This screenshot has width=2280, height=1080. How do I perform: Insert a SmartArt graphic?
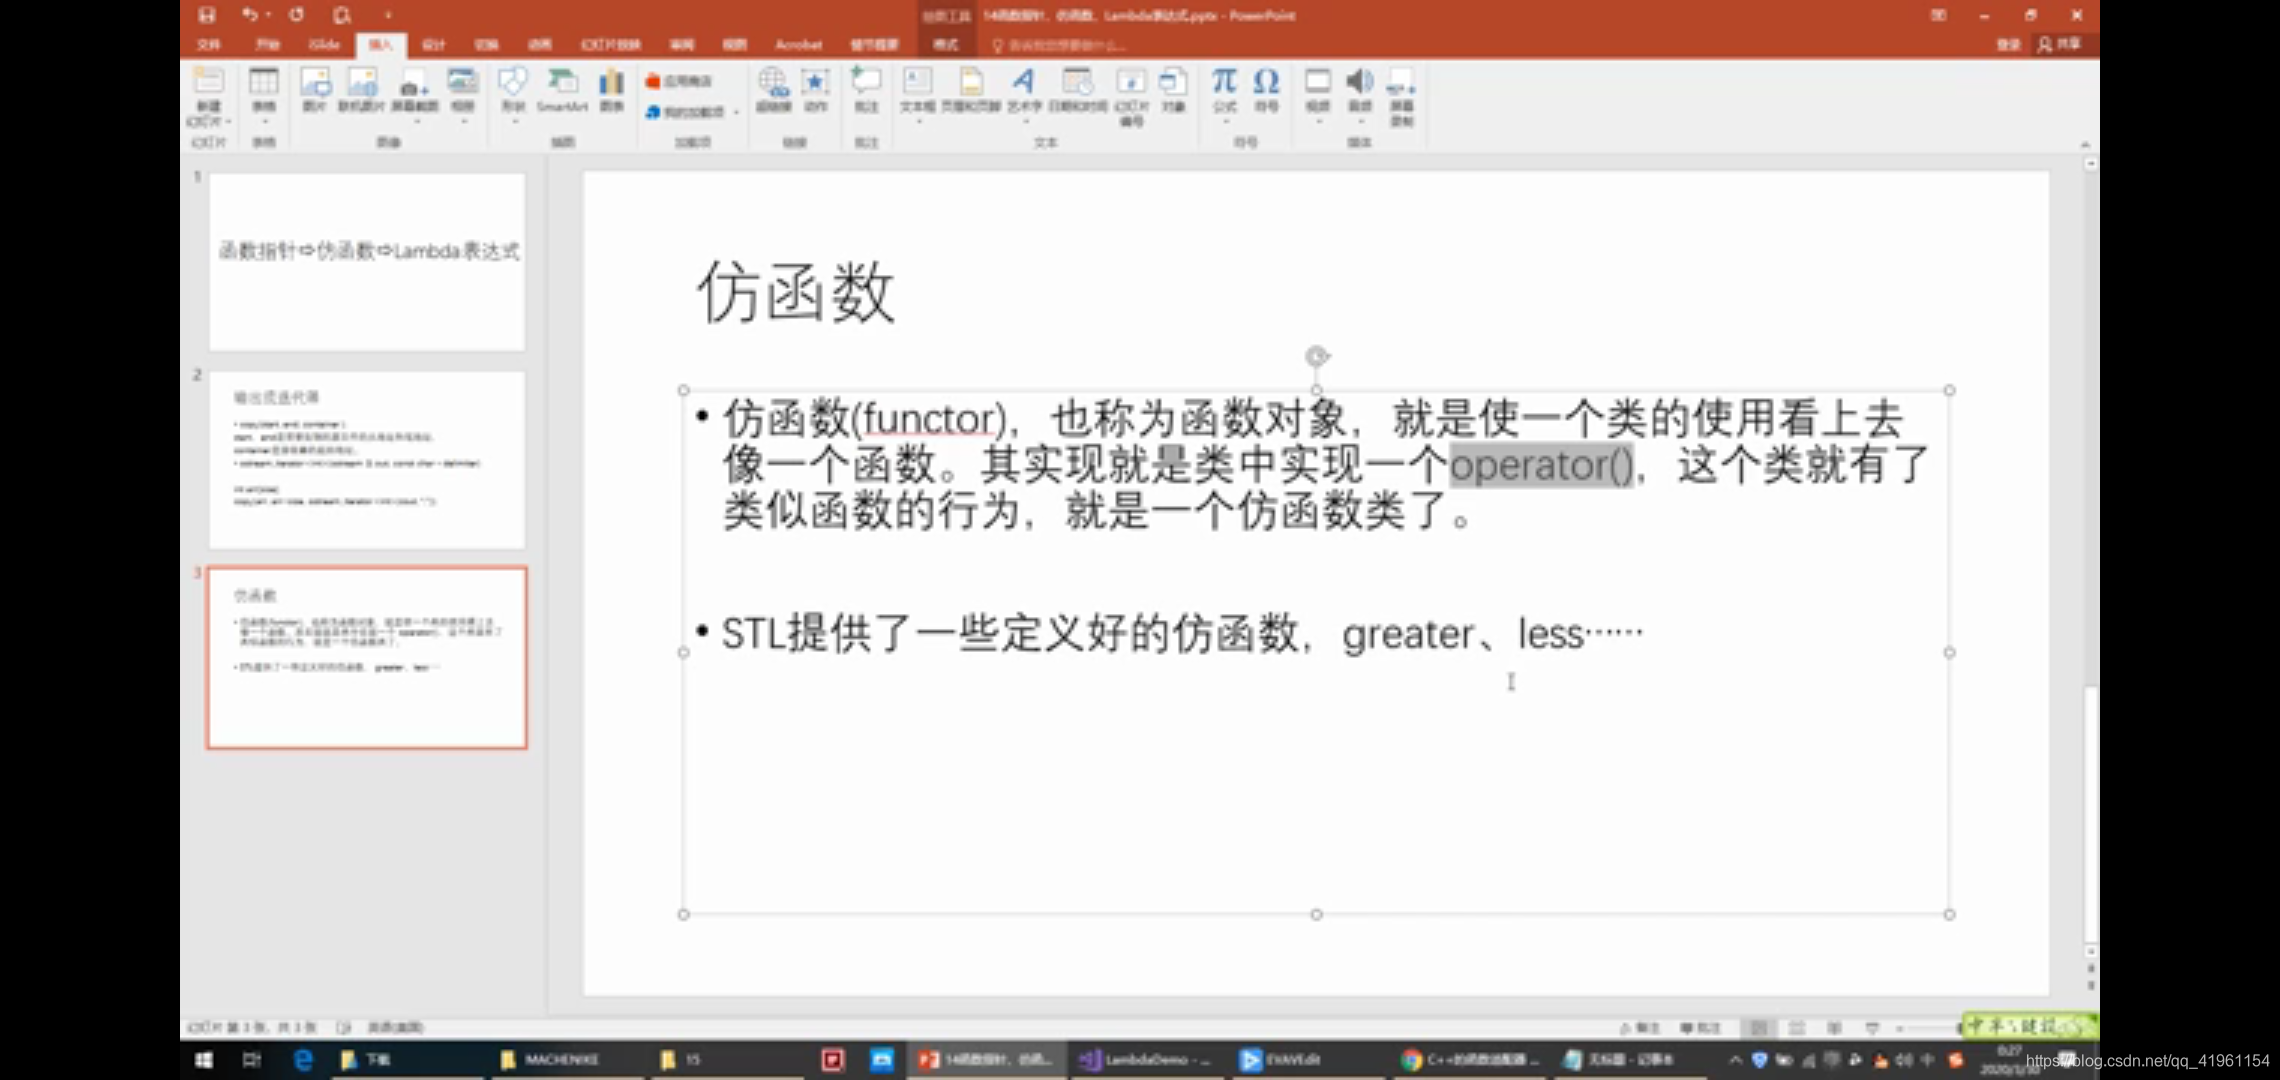click(x=563, y=89)
